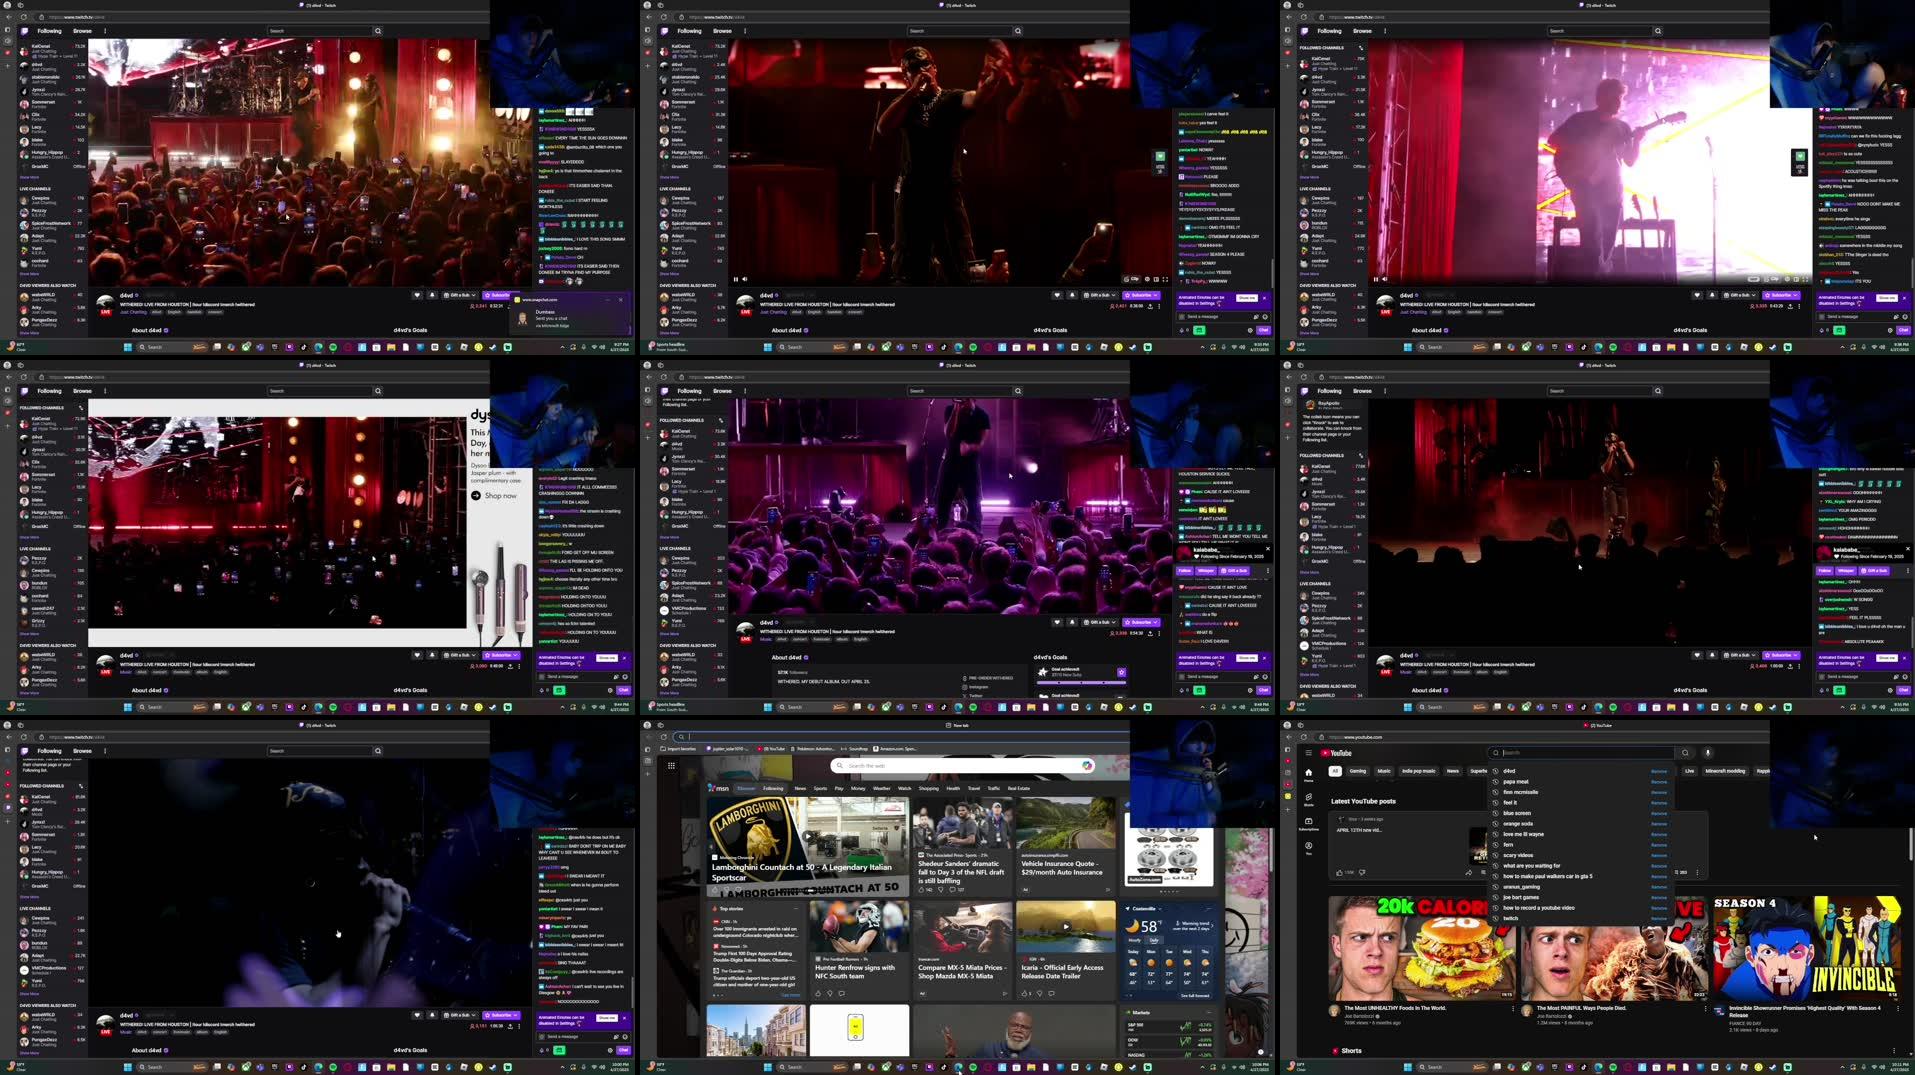Open You in YouTube sidebar
The image size is (1915, 1075).
click(x=1308, y=848)
